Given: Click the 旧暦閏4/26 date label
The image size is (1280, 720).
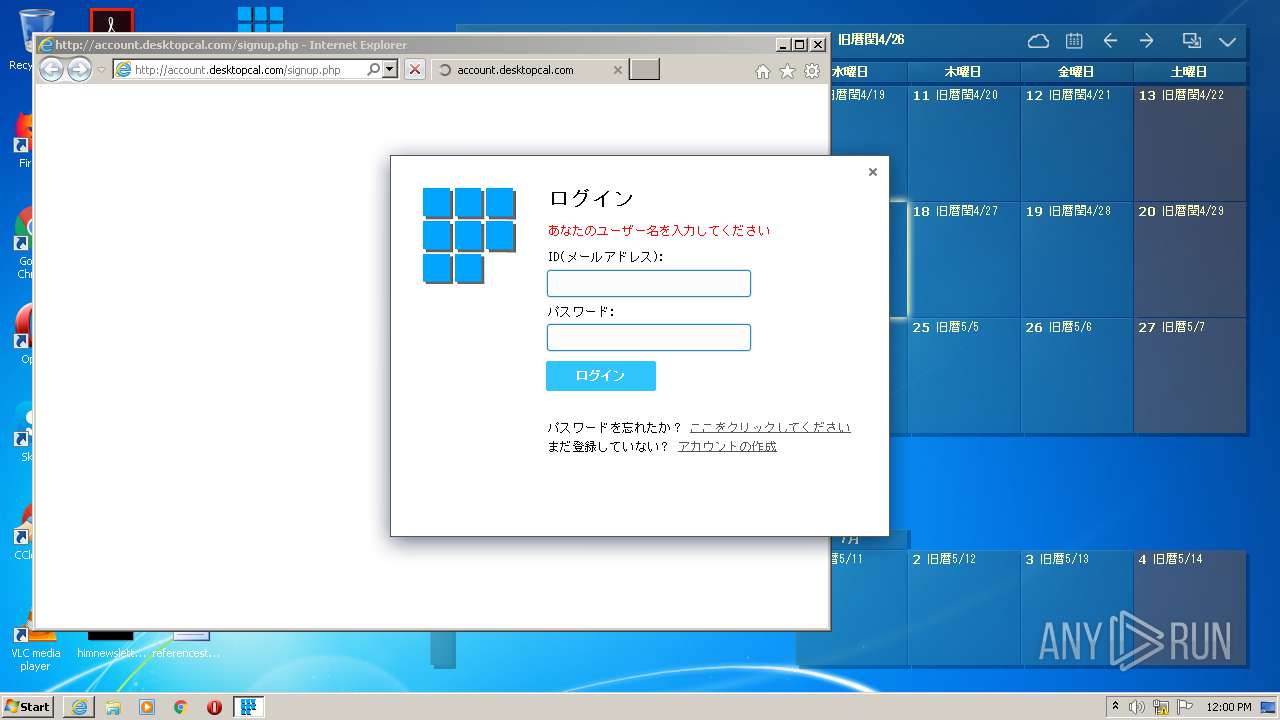Looking at the screenshot, I should click(871, 40).
